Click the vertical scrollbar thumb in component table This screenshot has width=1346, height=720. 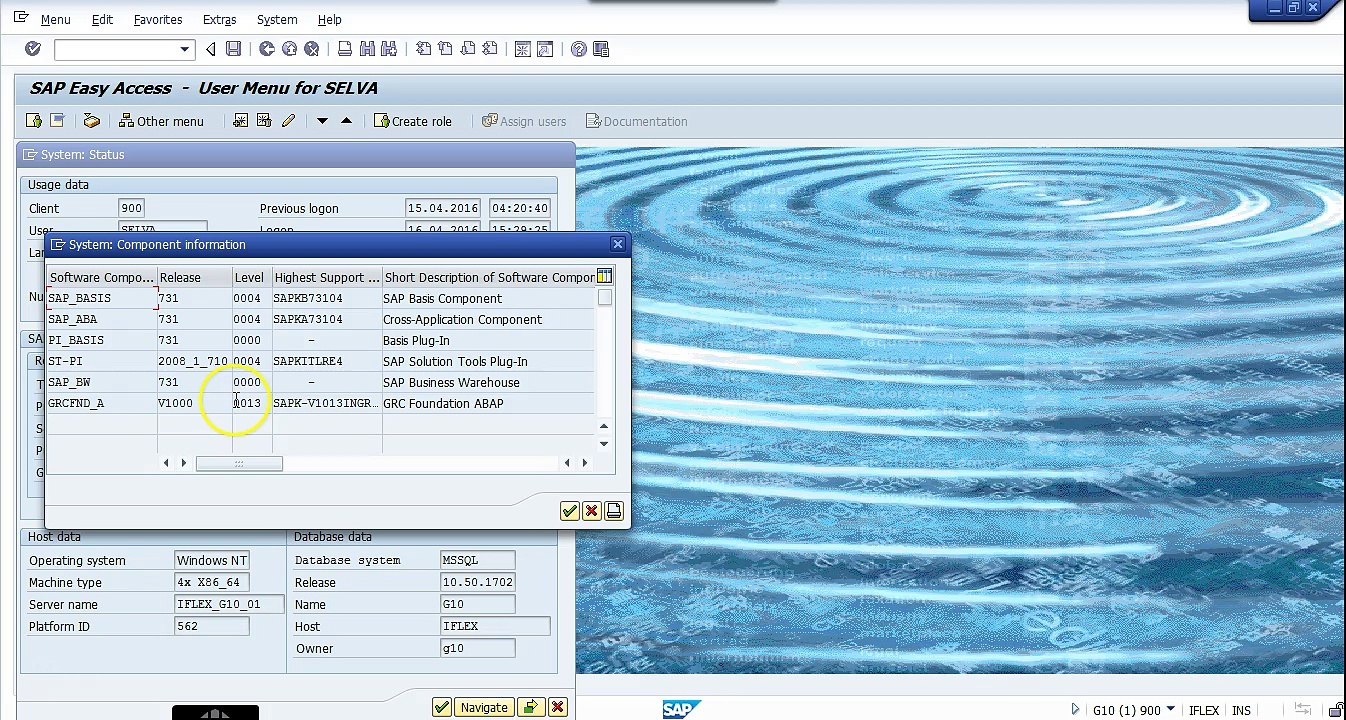pos(604,298)
